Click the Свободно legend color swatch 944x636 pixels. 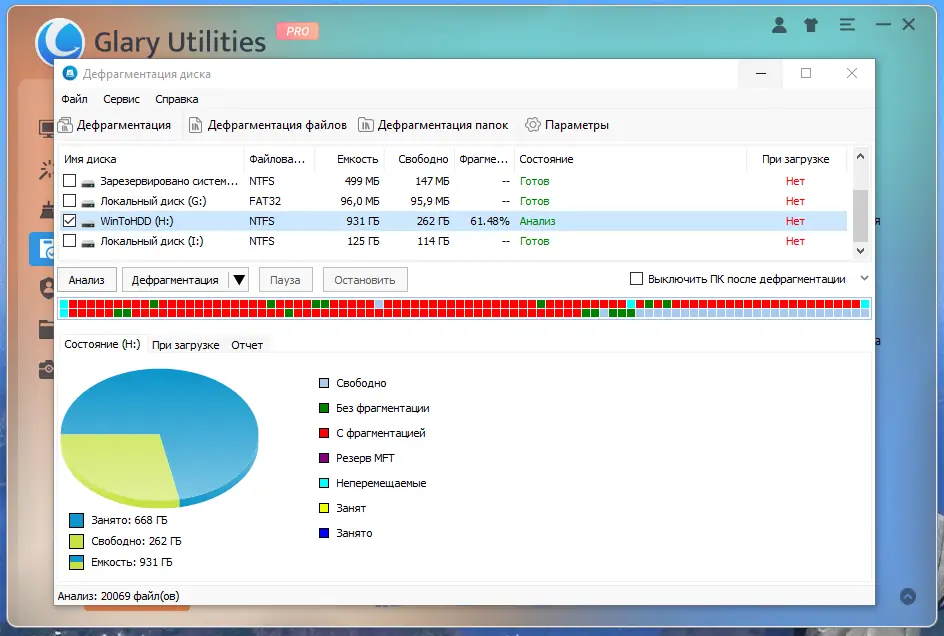(x=324, y=382)
